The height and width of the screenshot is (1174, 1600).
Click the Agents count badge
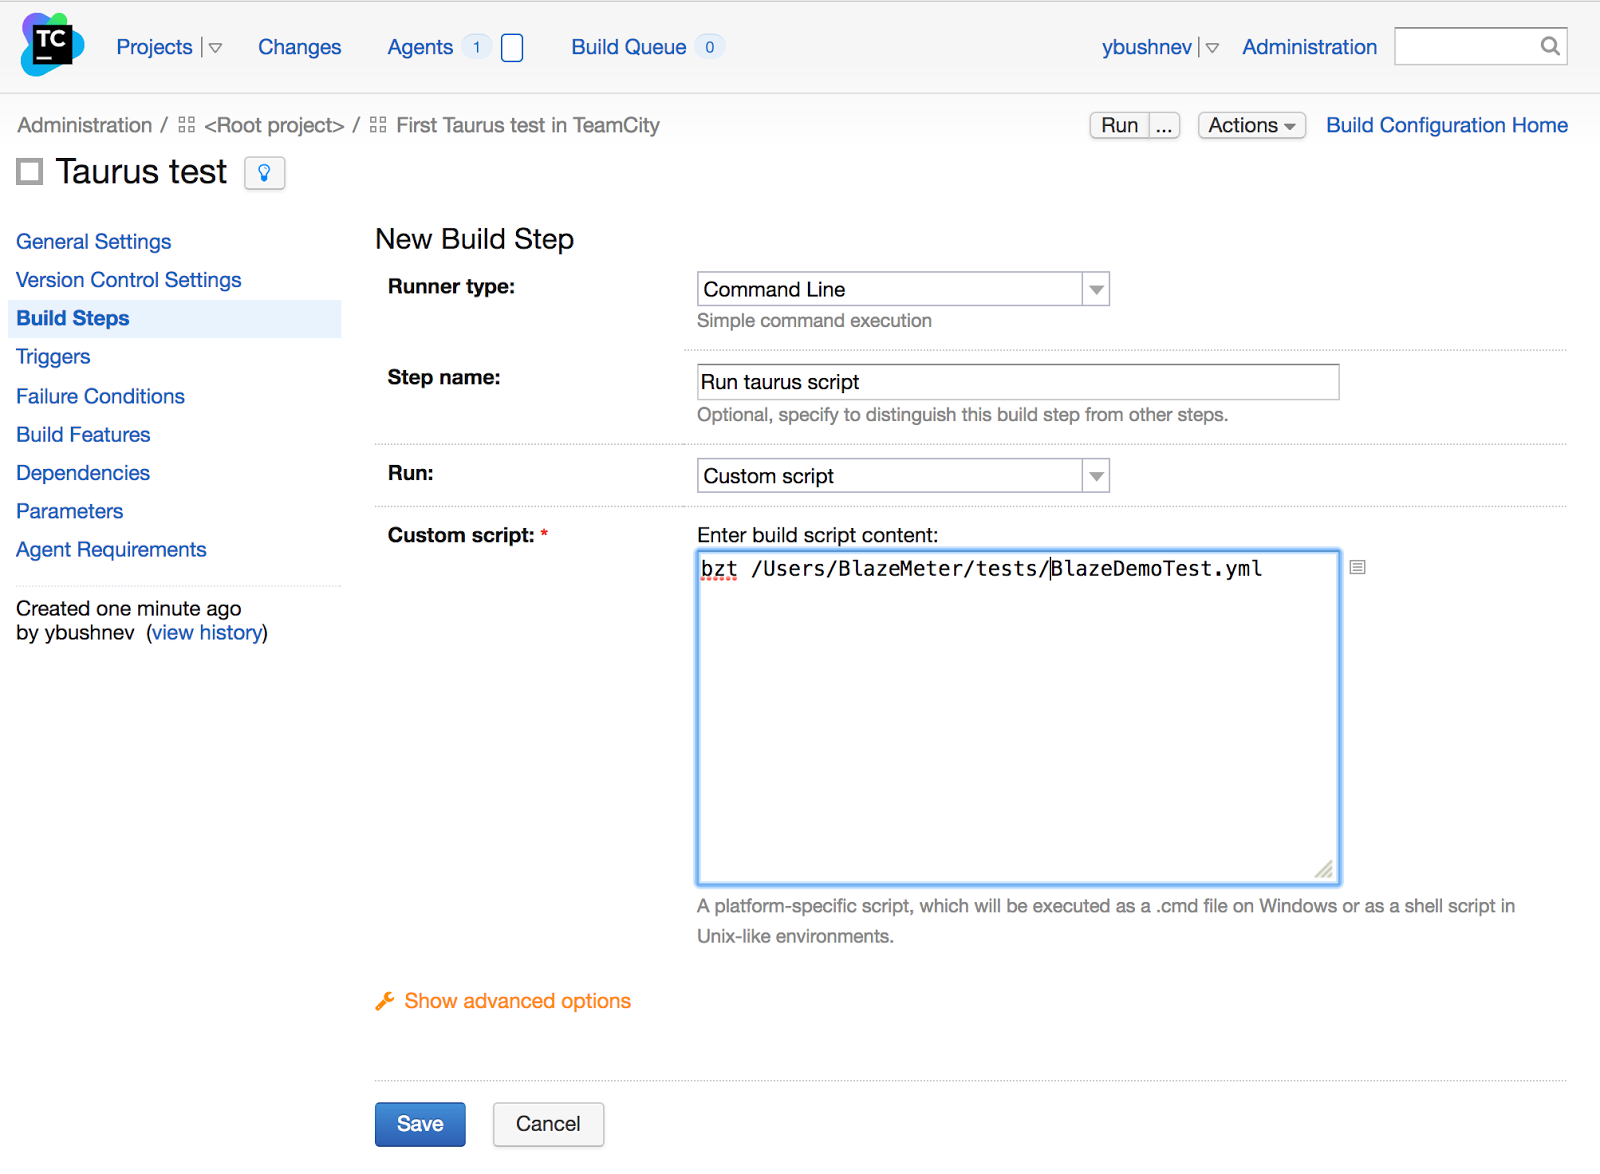(477, 47)
